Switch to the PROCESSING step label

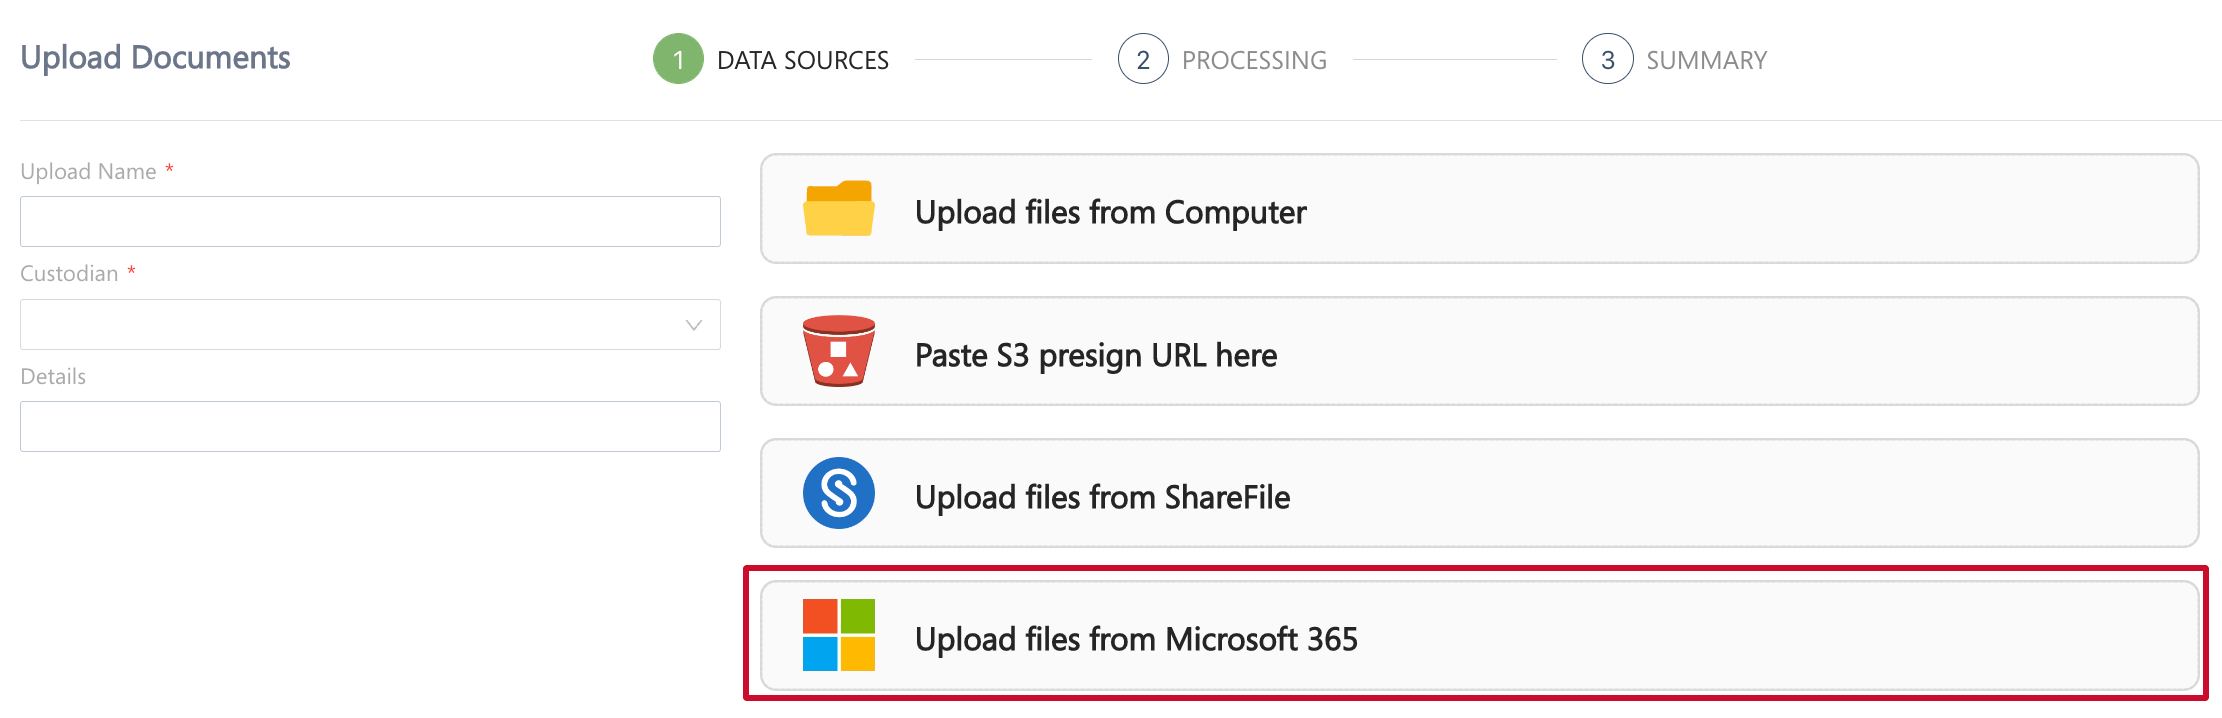[1254, 60]
